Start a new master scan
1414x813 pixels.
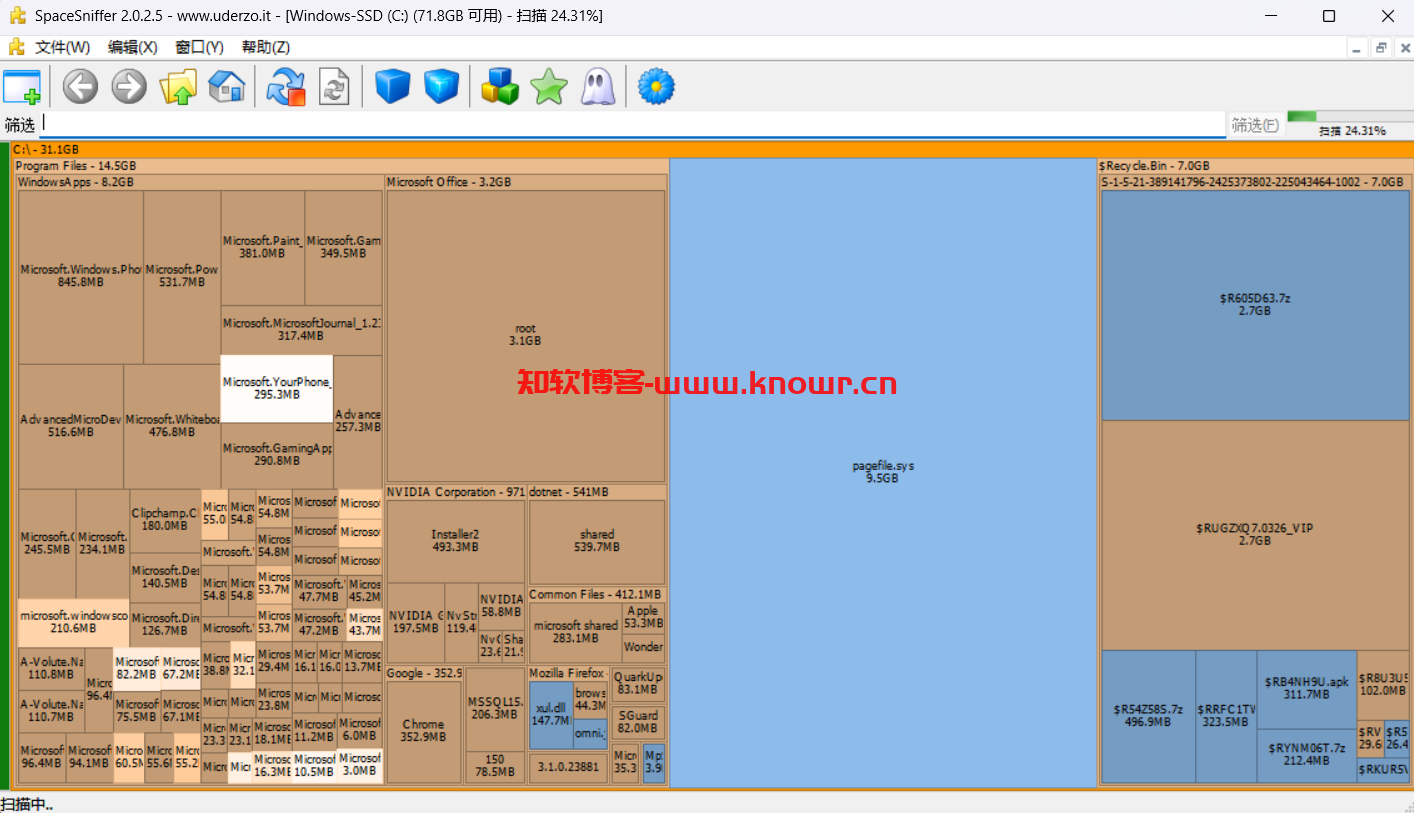click(286, 87)
